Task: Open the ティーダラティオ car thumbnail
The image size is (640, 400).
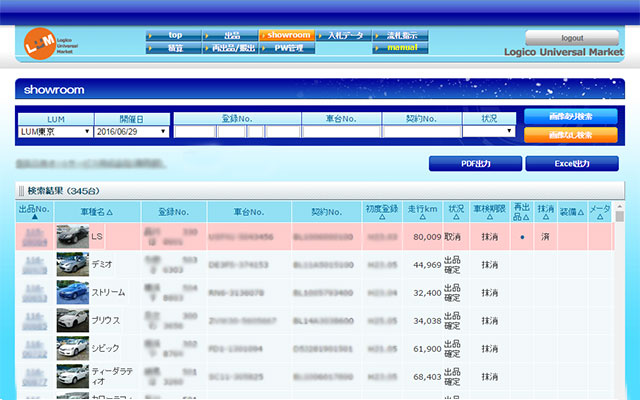Action: click(x=73, y=376)
